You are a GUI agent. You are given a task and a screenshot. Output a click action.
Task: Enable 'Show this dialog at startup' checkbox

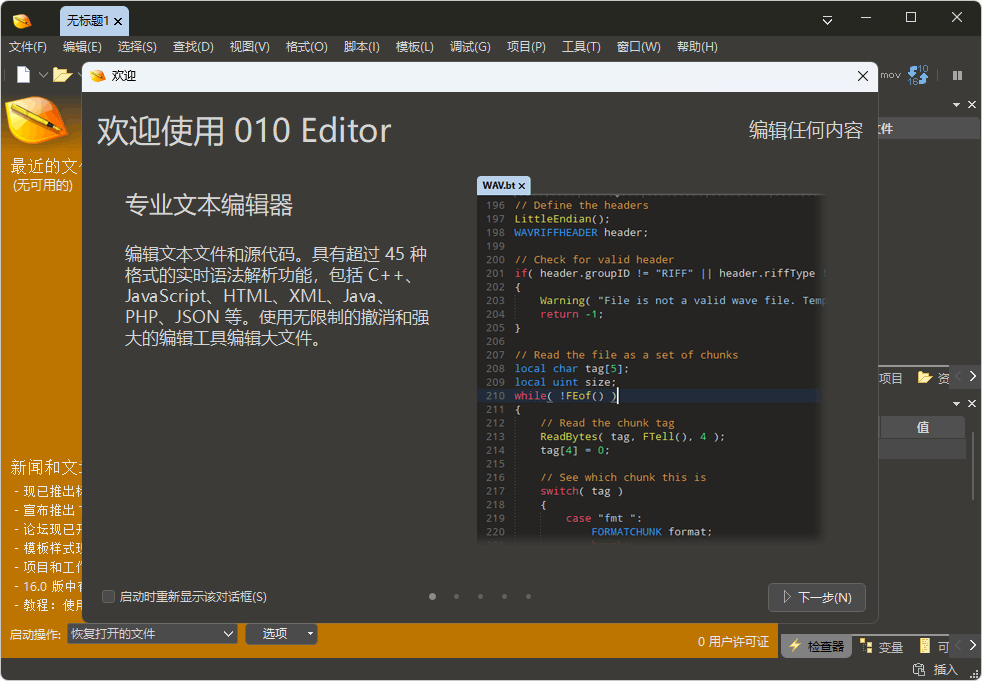click(x=109, y=597)
